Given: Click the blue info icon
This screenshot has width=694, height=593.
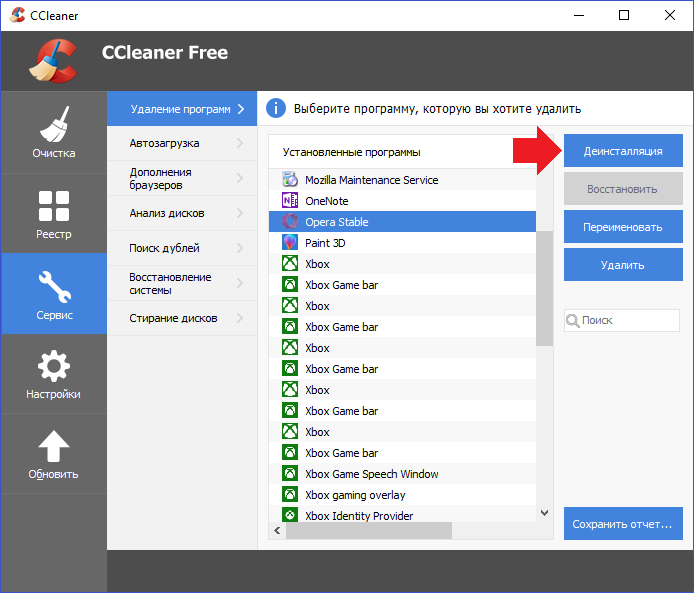Looking at the screenshot, I should [x=276, y=108].
